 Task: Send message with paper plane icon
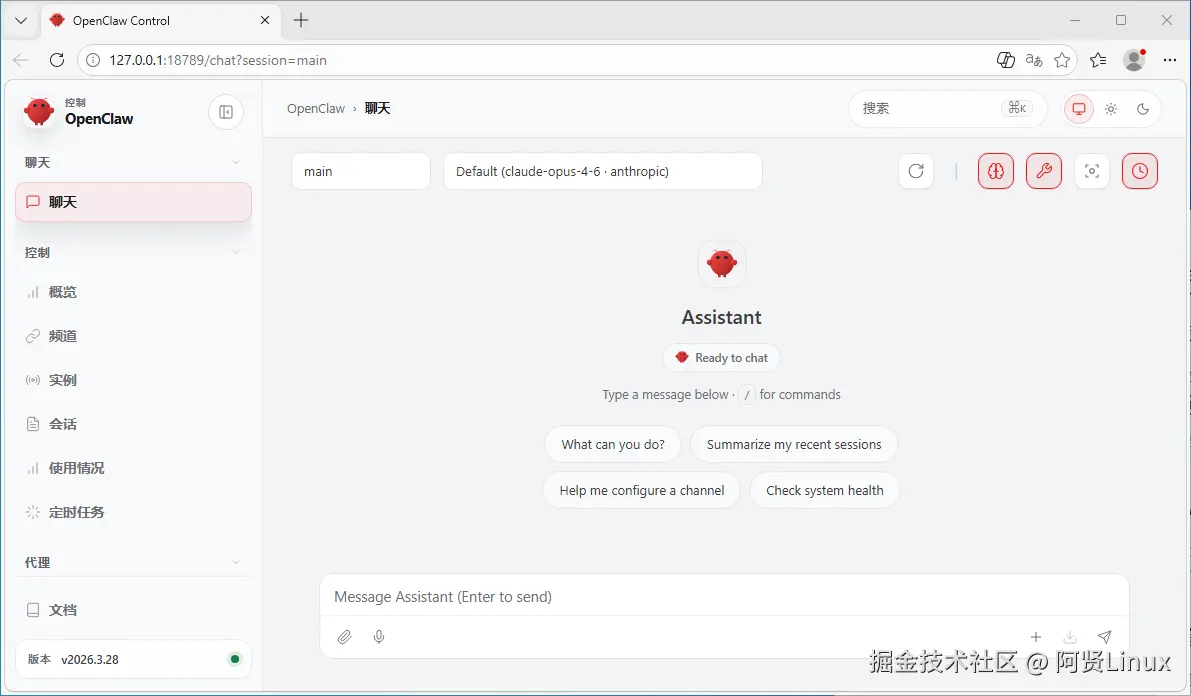click(x=1104, y=637)
